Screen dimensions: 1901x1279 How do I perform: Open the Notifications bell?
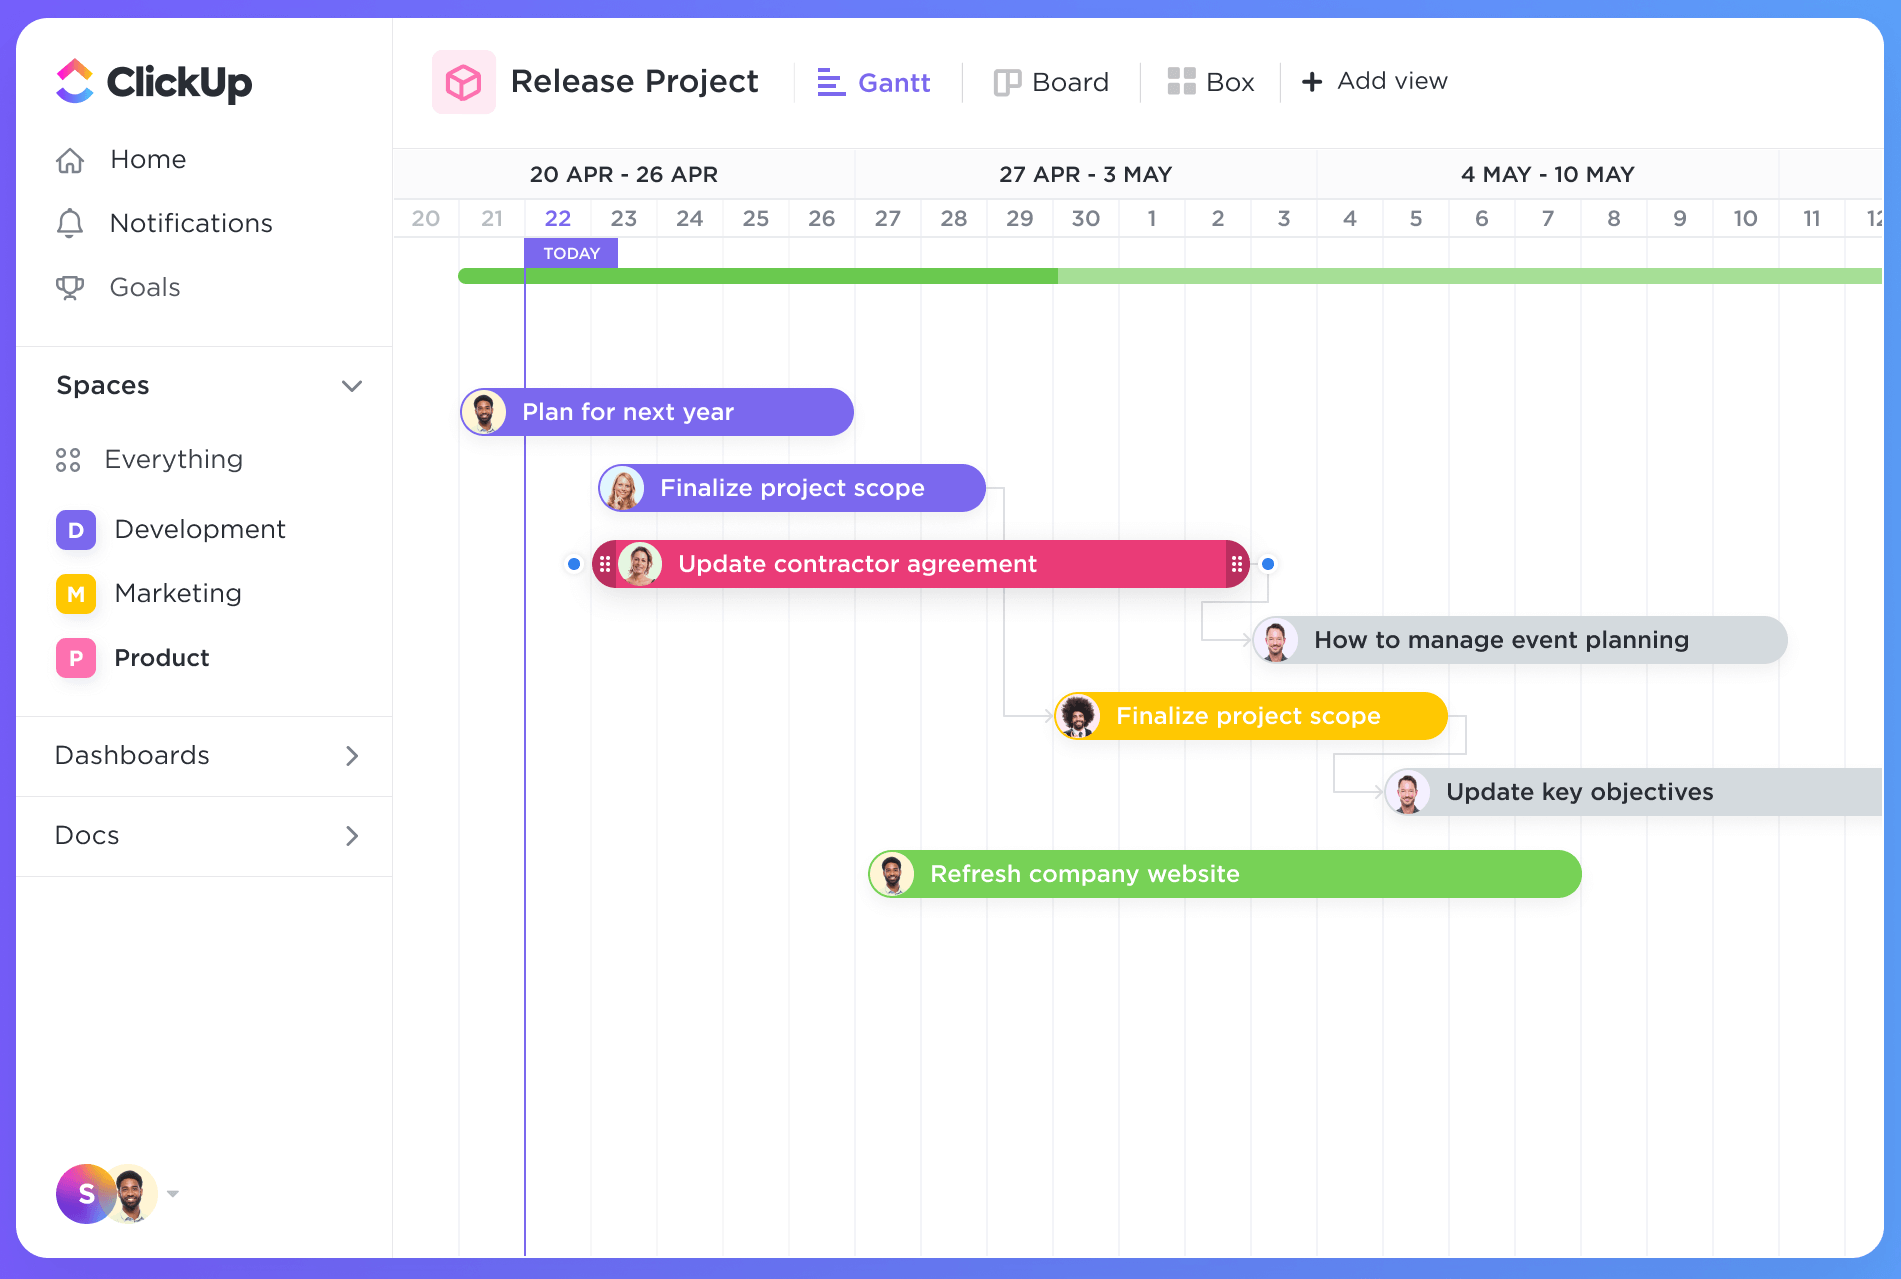click(70, 223)
